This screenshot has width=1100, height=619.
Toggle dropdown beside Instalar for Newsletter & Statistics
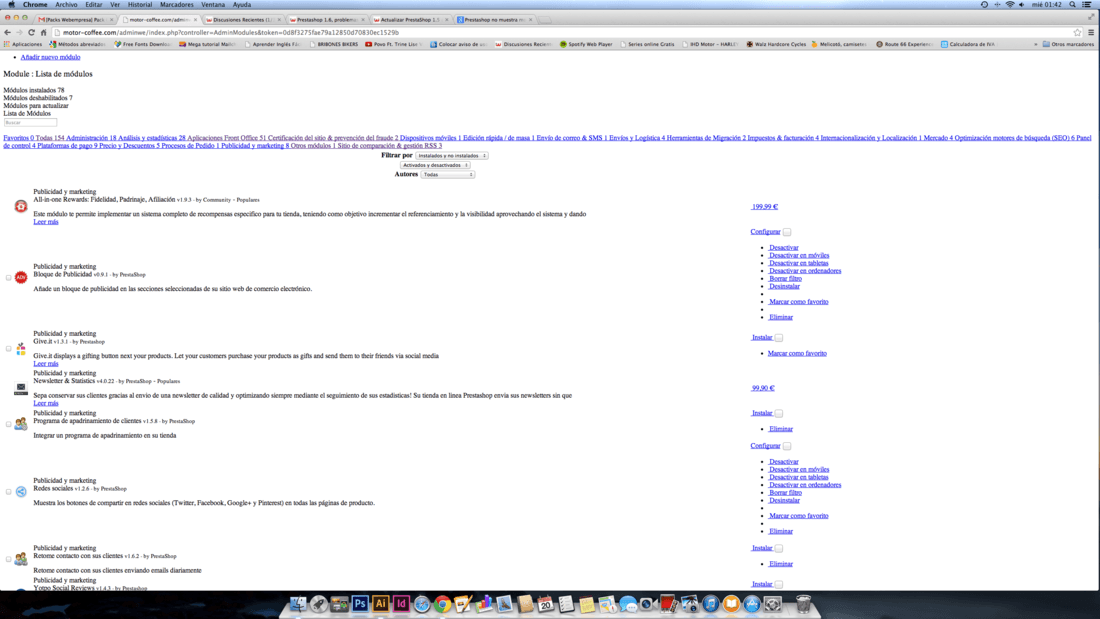pyautogui.click(x=779, y=413)
